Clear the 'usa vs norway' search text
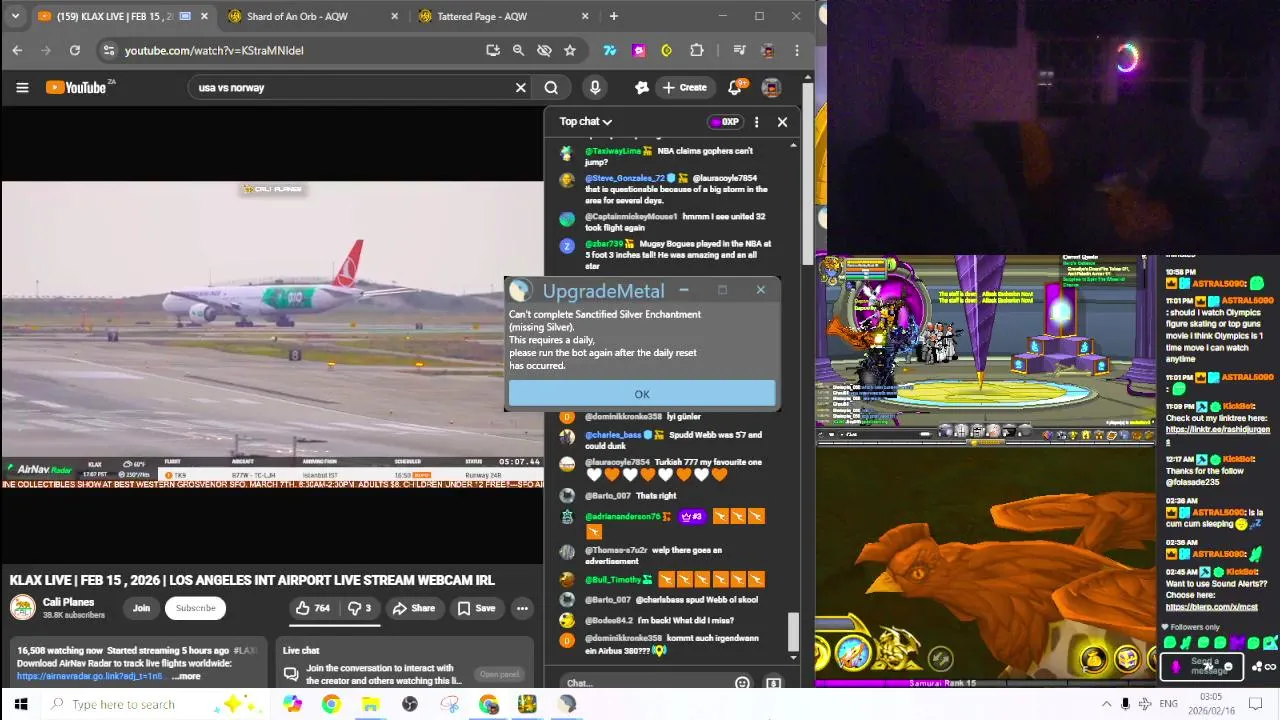The height and width of the screenshot is (720, 1280). 520,88
